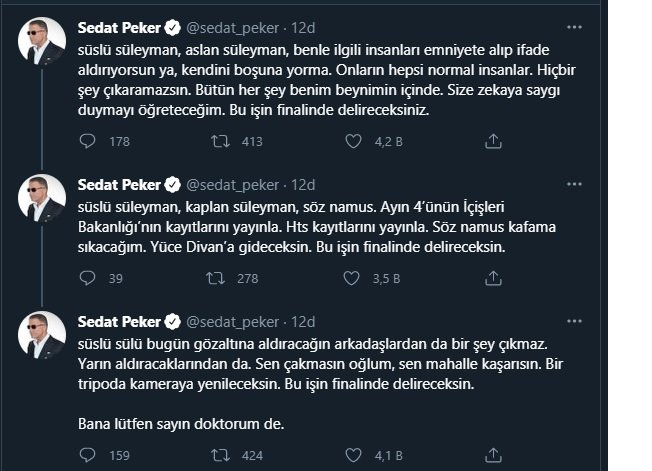The height and width of the screenshot is (471, 652).
Task: Reply to the tweet with 159 comments
Action: tap(87, 455)
